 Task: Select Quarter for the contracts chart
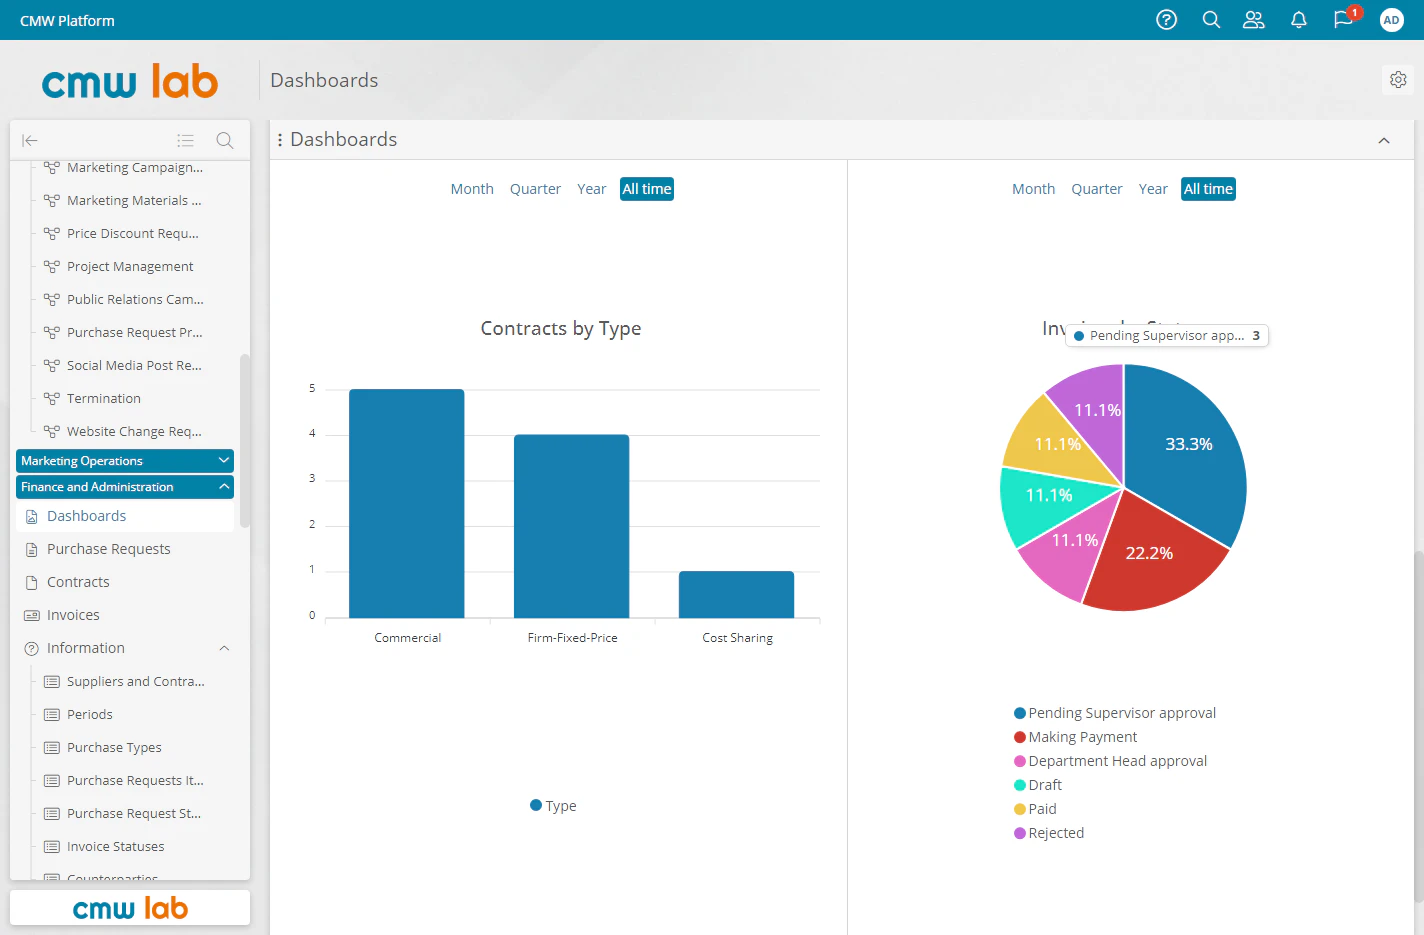click(x=535, y=188)
